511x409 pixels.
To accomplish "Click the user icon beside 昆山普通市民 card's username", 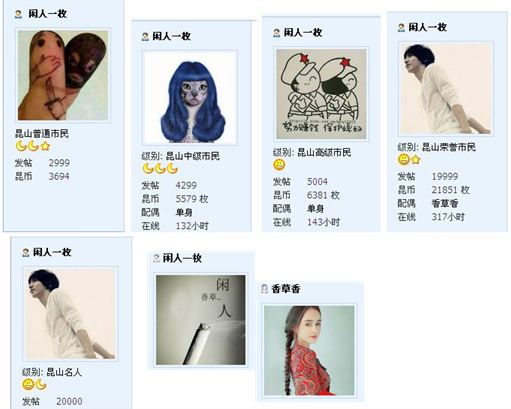I will [x=18, y=14].
